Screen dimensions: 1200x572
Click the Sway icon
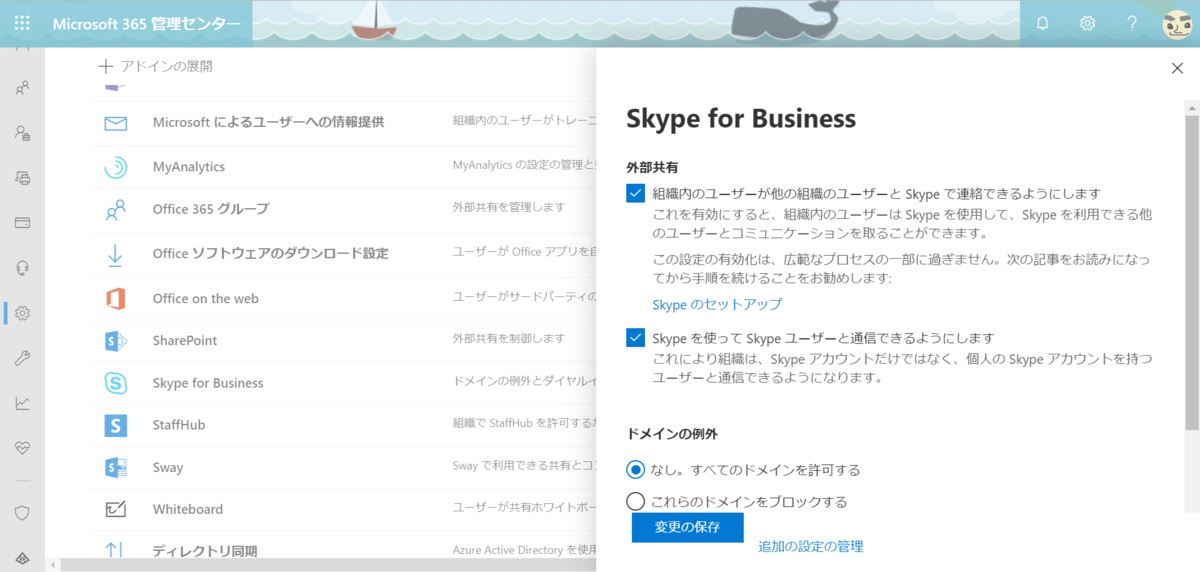coord(116,467)
